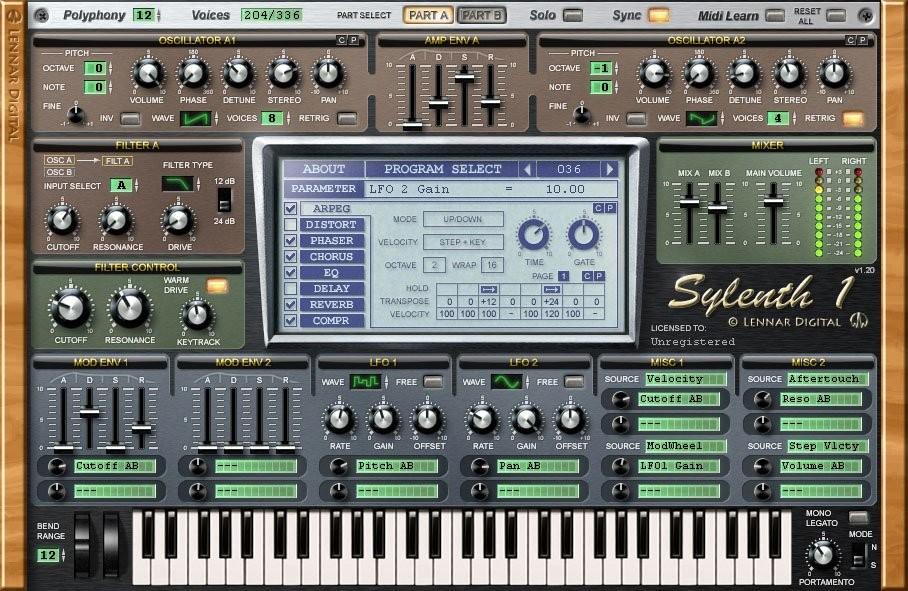The image size is (908, 591).
Task: Uncheck the REVERB effect checkbox
Action: click(x=290, y=304)
